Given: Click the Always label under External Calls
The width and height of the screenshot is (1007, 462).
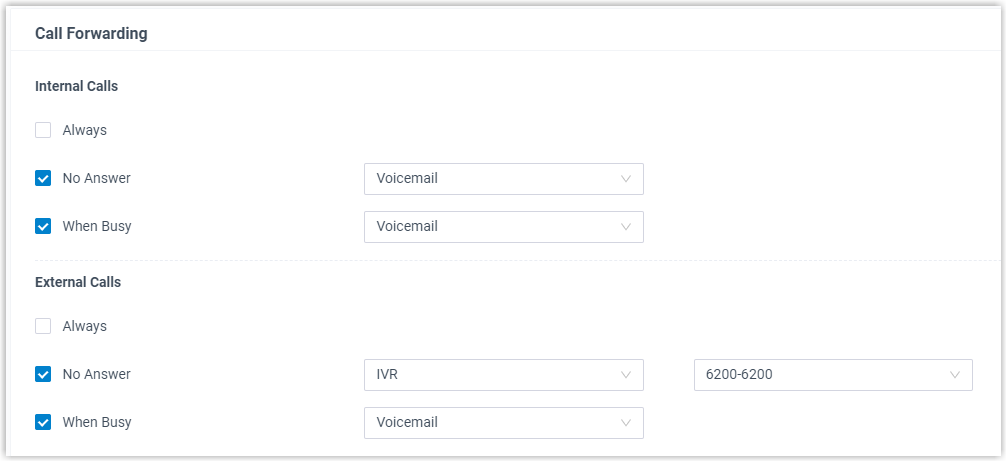Looking at the screenshot, I should [84, 326].
